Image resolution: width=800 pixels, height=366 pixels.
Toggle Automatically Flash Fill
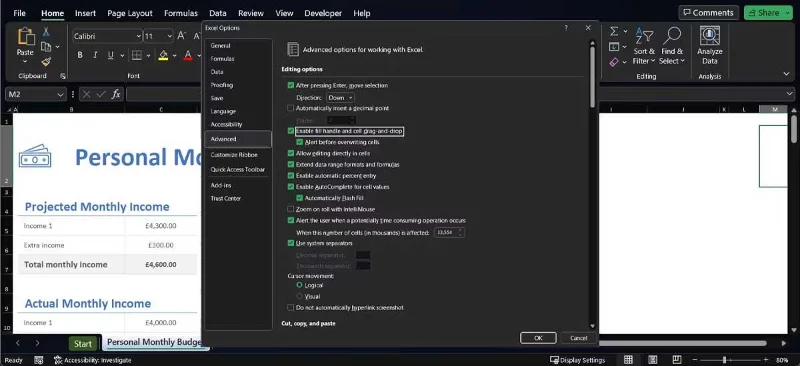click(x=300, y=198)
